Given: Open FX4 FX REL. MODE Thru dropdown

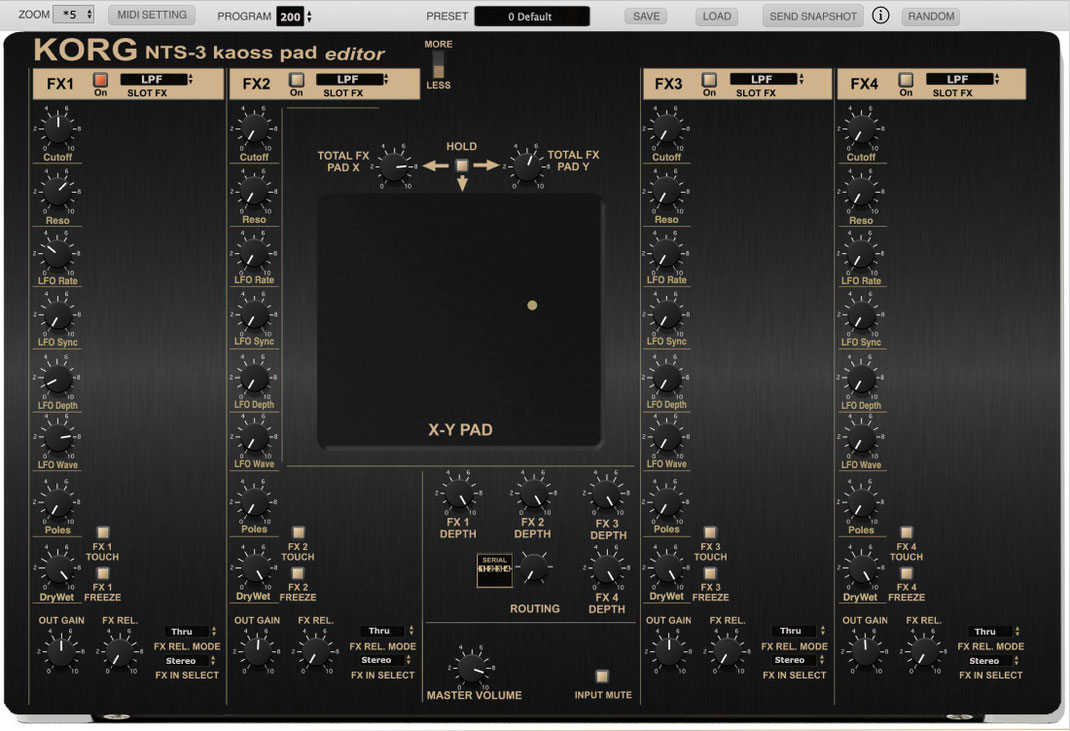Looking at the screenshot, I should [x=994, y=631].
